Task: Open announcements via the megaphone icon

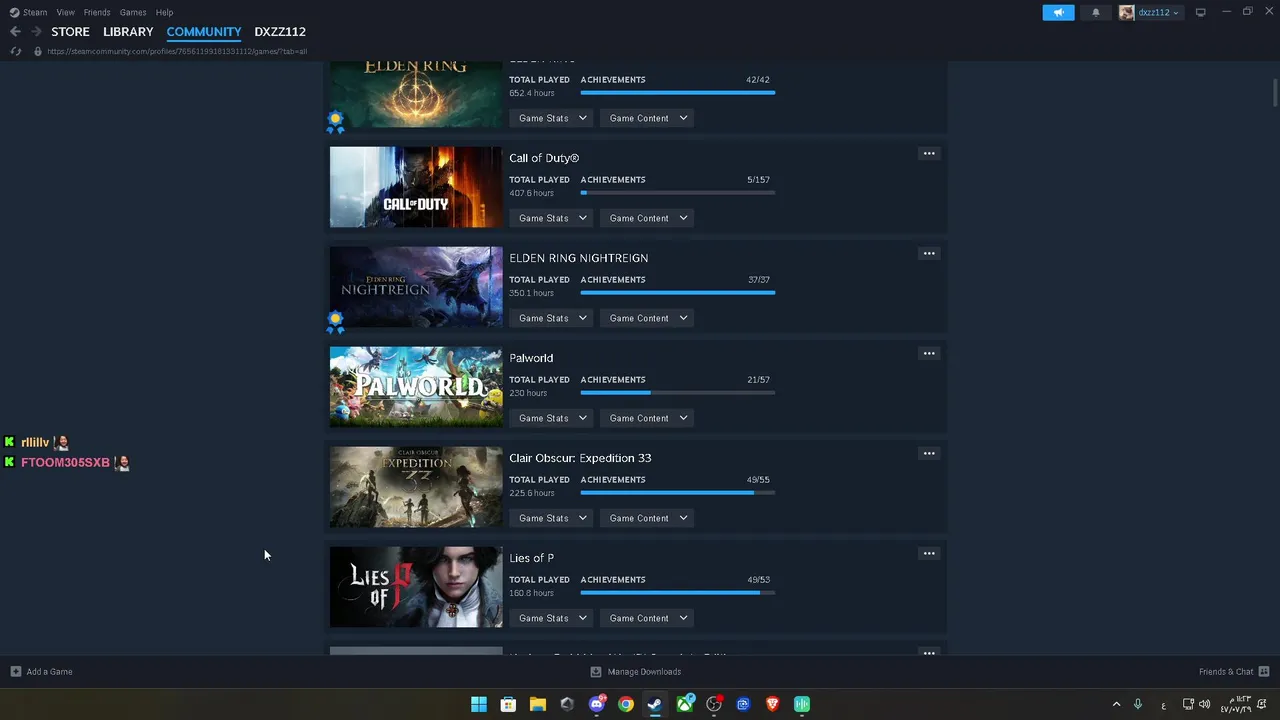Action: click(1058, 12)
